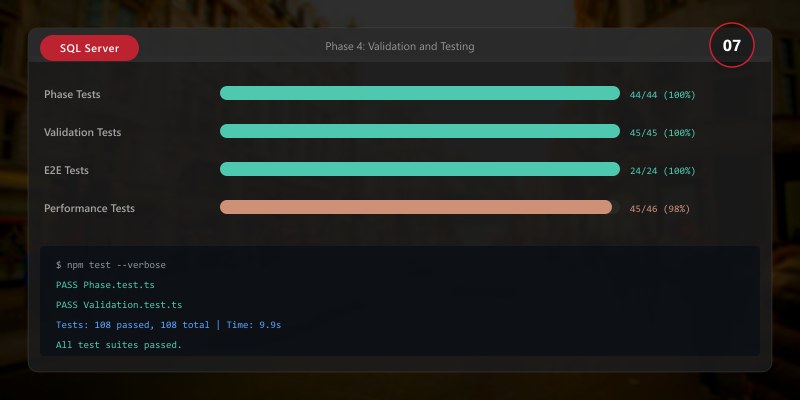Viewport: 800px width, 400px height.
Task: Click the 45/45 (100%) result value
Action: click(662, 133)
